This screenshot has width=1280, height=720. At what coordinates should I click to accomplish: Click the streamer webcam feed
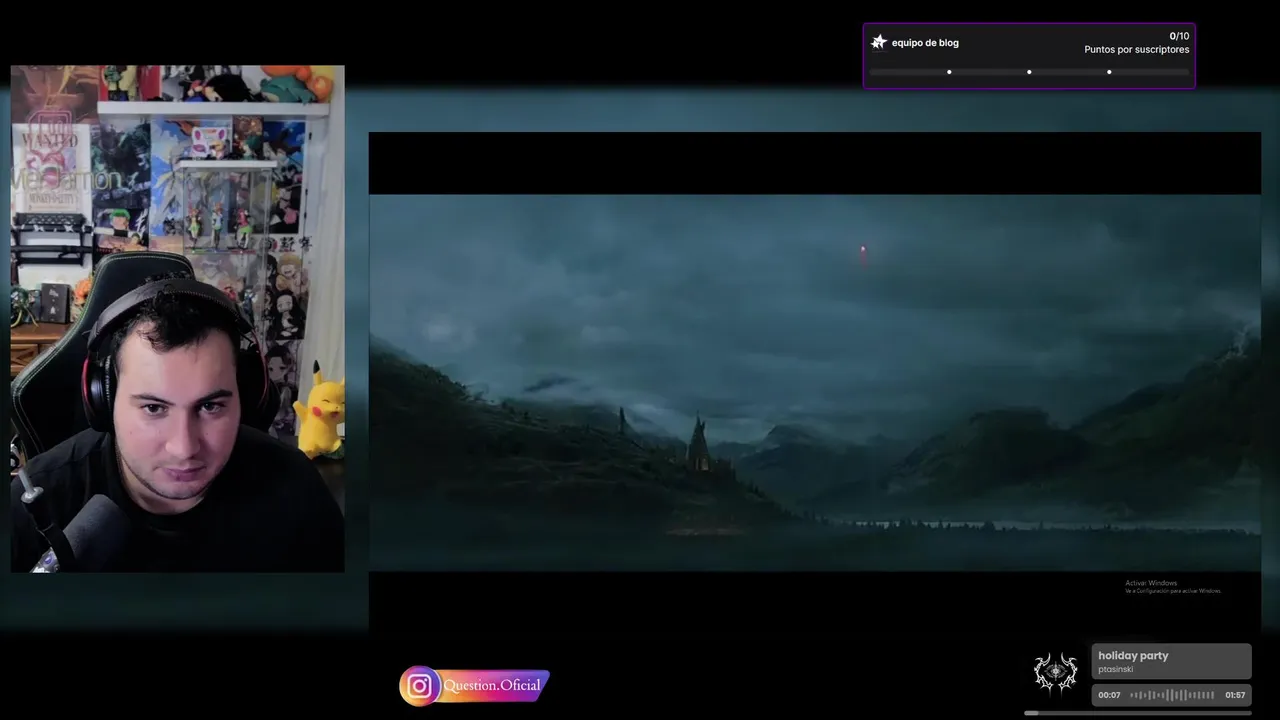coord(177,319)
